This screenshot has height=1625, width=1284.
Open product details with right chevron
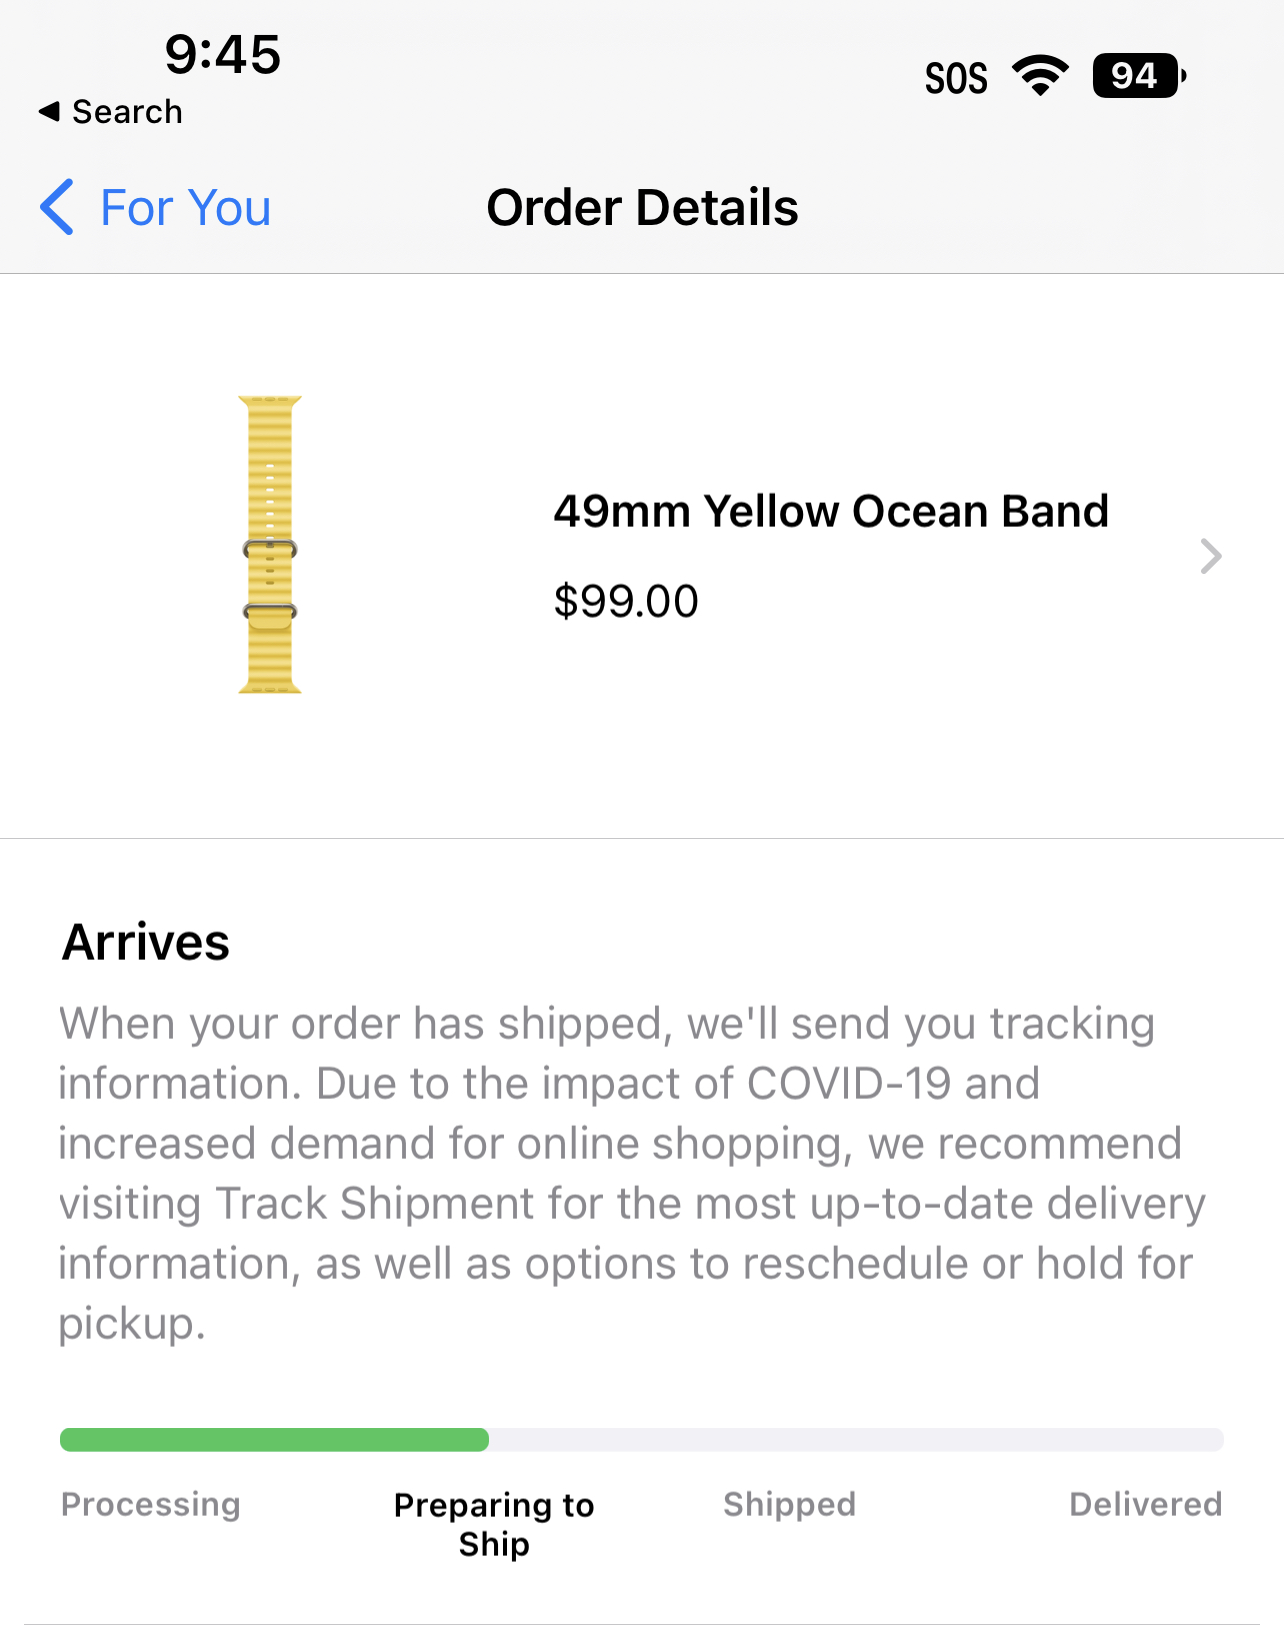tap(1211, 556)
